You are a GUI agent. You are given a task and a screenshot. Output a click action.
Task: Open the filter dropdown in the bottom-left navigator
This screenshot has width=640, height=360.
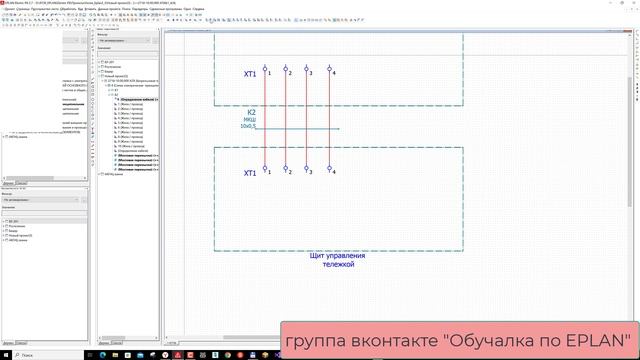[x=40, y=200]
